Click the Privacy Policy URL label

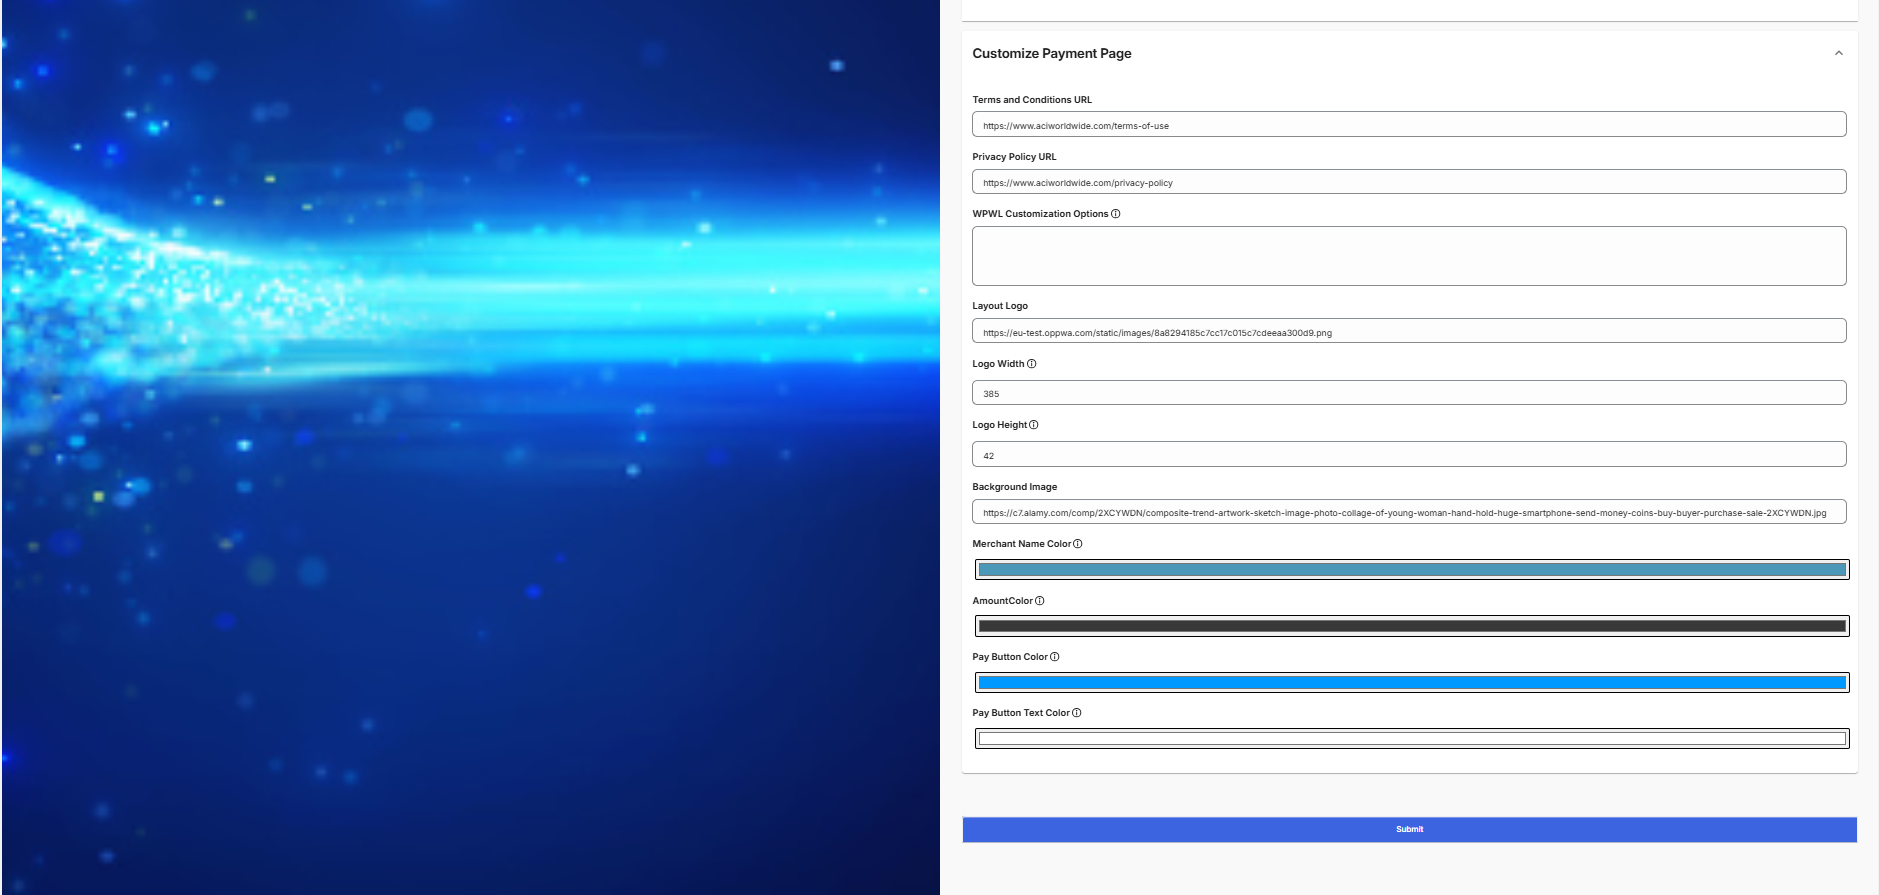(1014, 157)
